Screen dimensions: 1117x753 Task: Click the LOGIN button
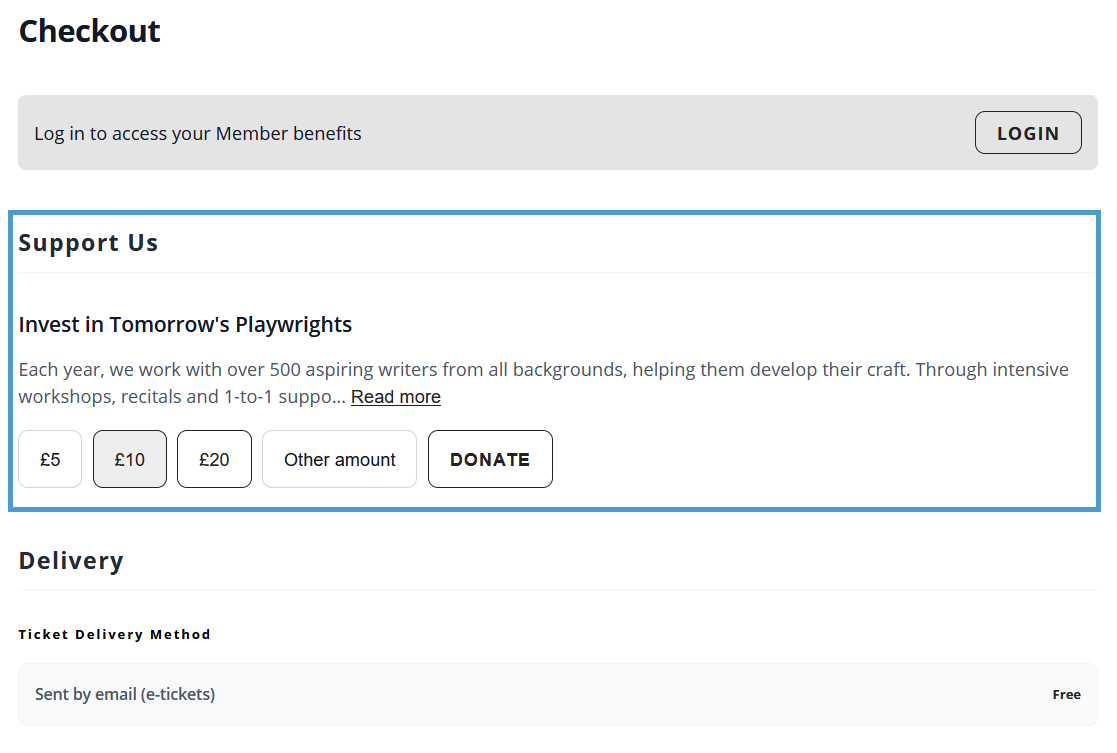coord(1028,133)
